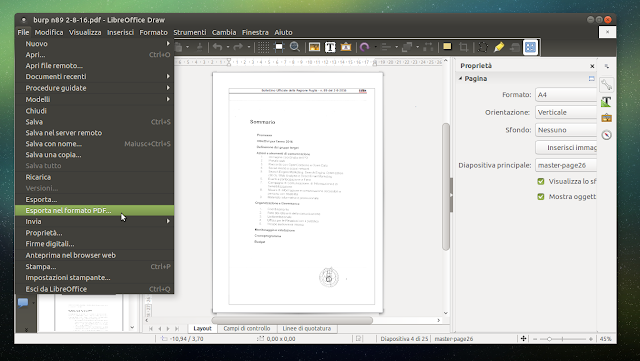640x361 pixels.
Task: Choose Salva con nome from File menu
Action: pos(95,144)
